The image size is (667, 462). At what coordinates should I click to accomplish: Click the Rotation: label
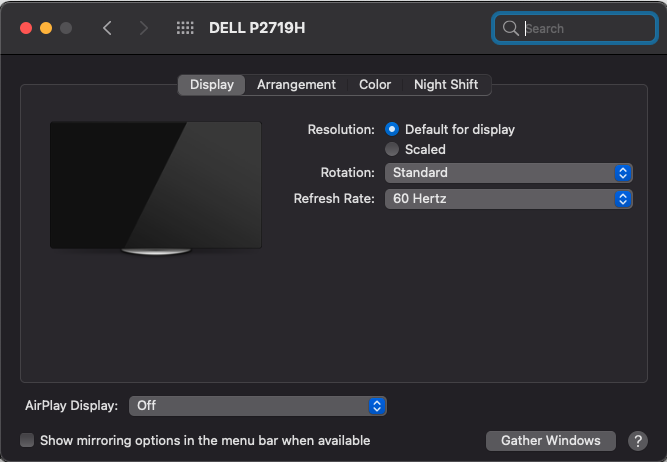(x=347, y=173)
